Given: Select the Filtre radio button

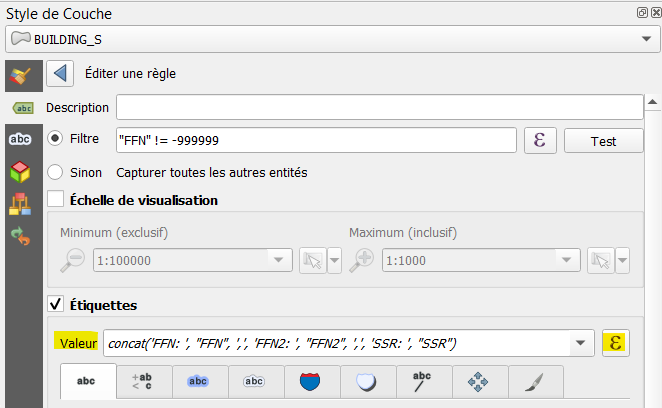Looking at the screenshot, I should tap(55, 139).
